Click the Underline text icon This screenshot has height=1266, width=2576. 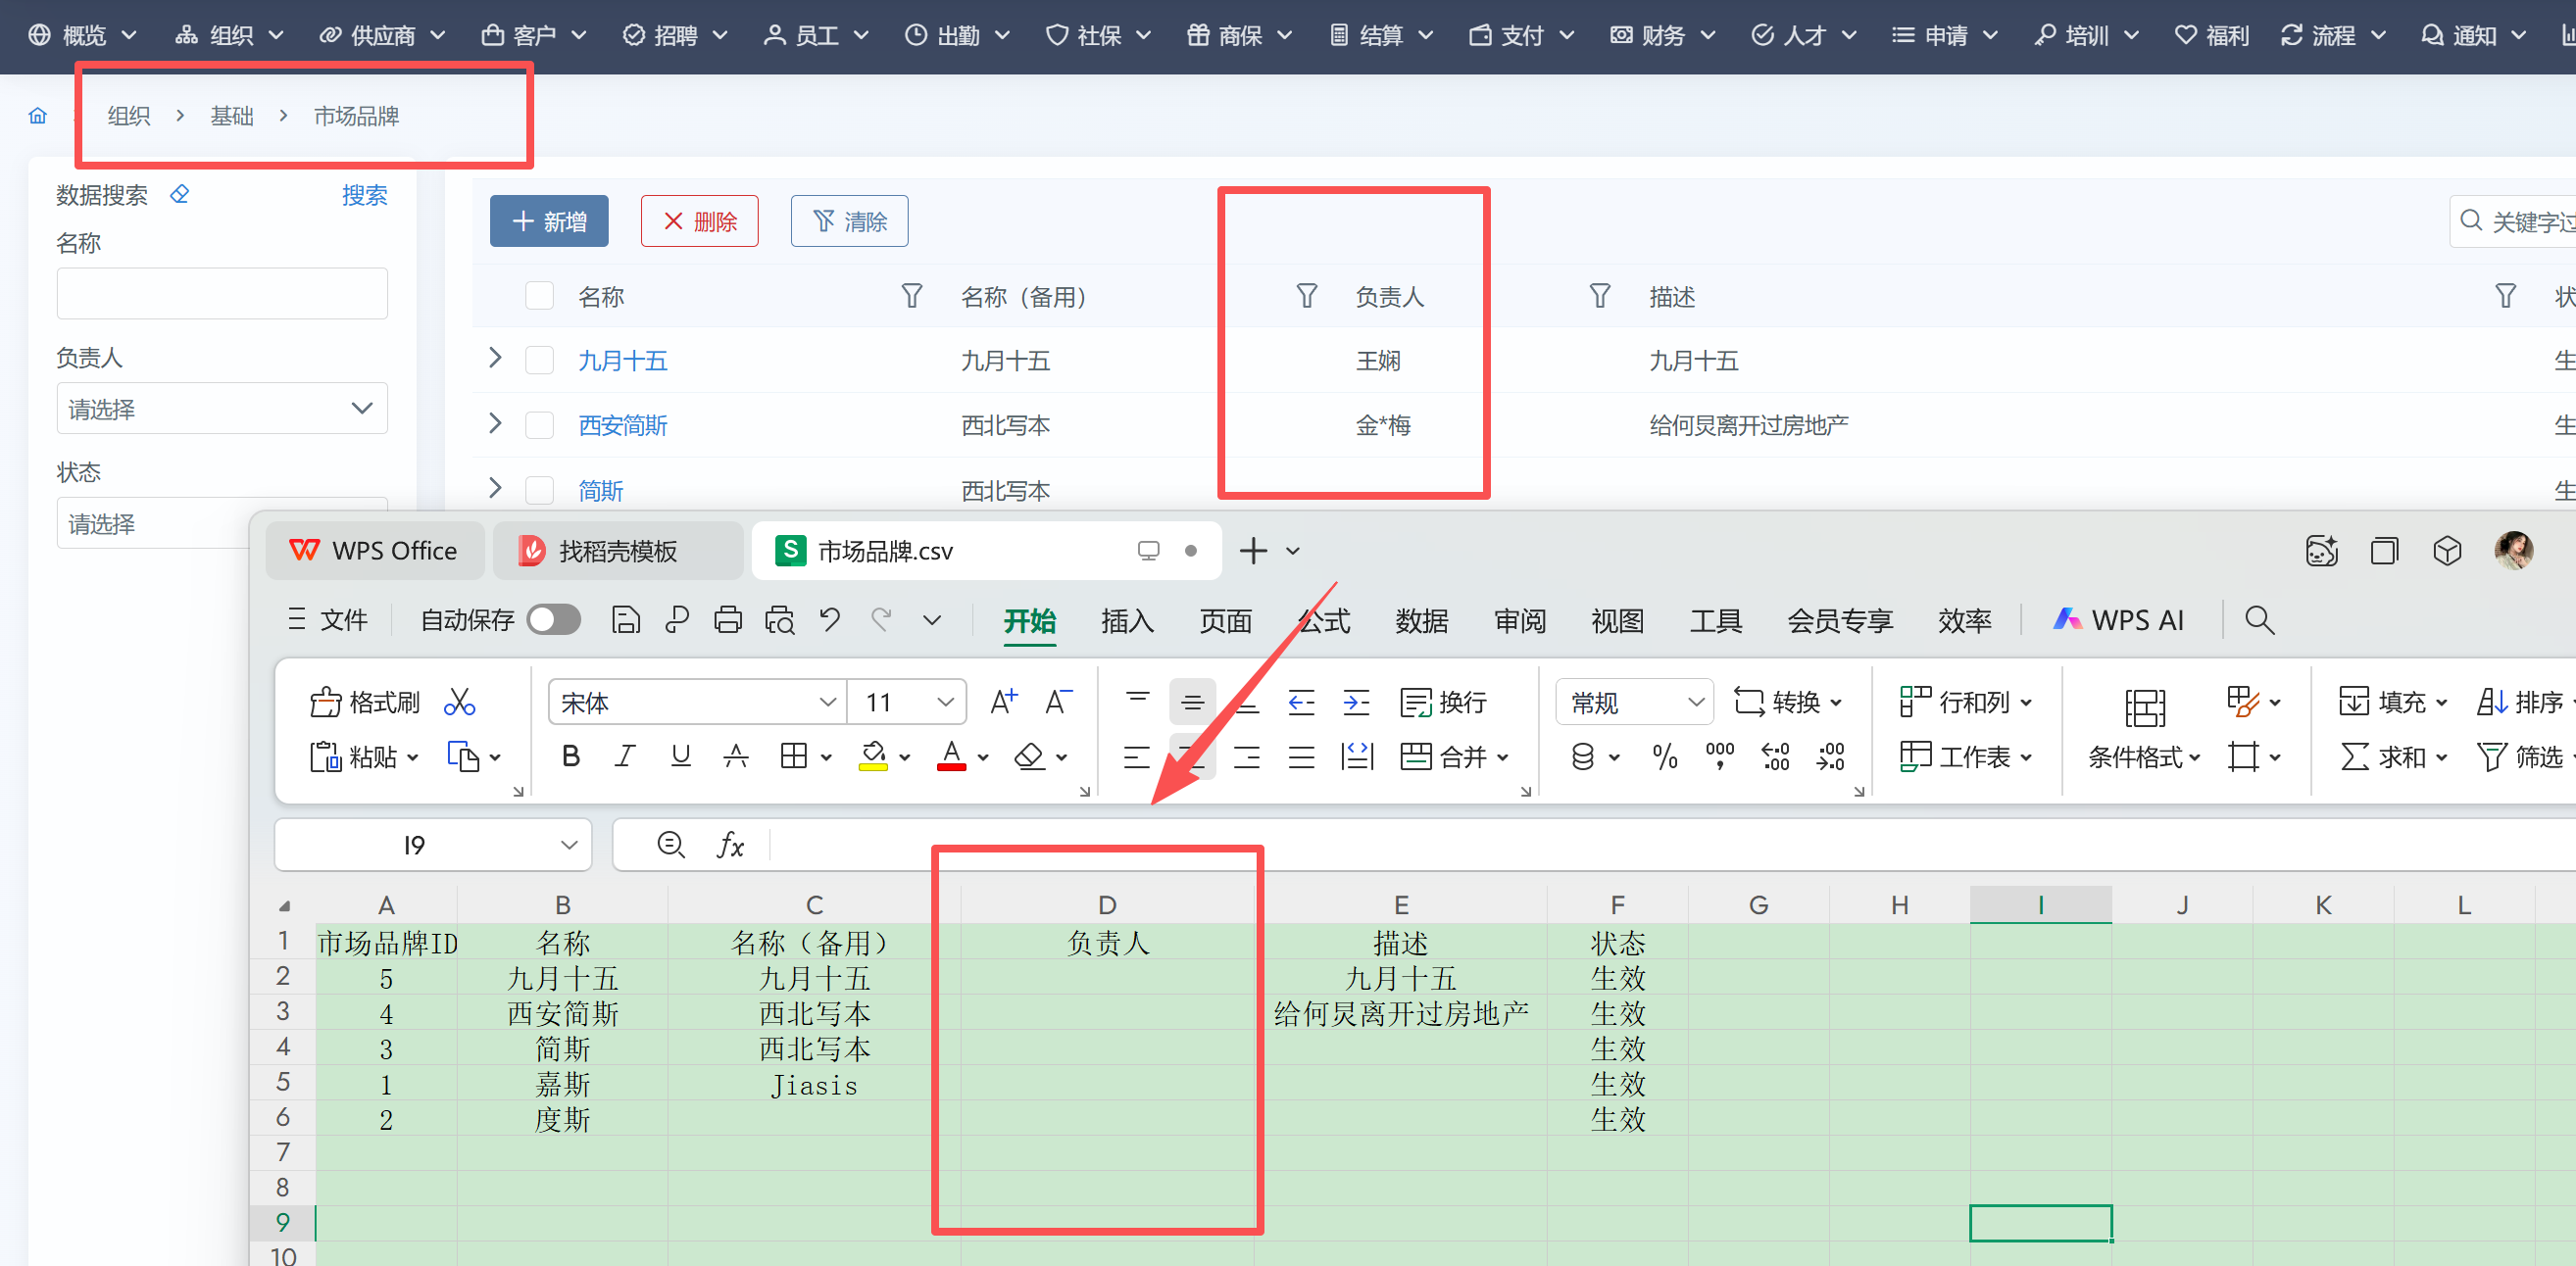[x=681, y=756]
